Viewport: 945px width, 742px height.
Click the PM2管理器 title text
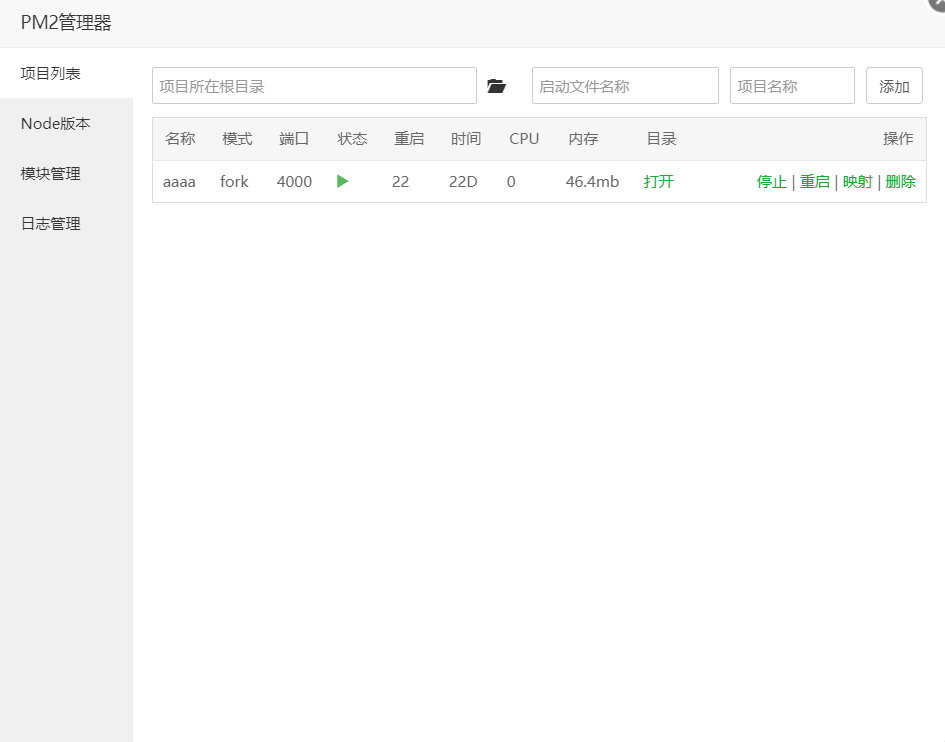coord(66,23)
